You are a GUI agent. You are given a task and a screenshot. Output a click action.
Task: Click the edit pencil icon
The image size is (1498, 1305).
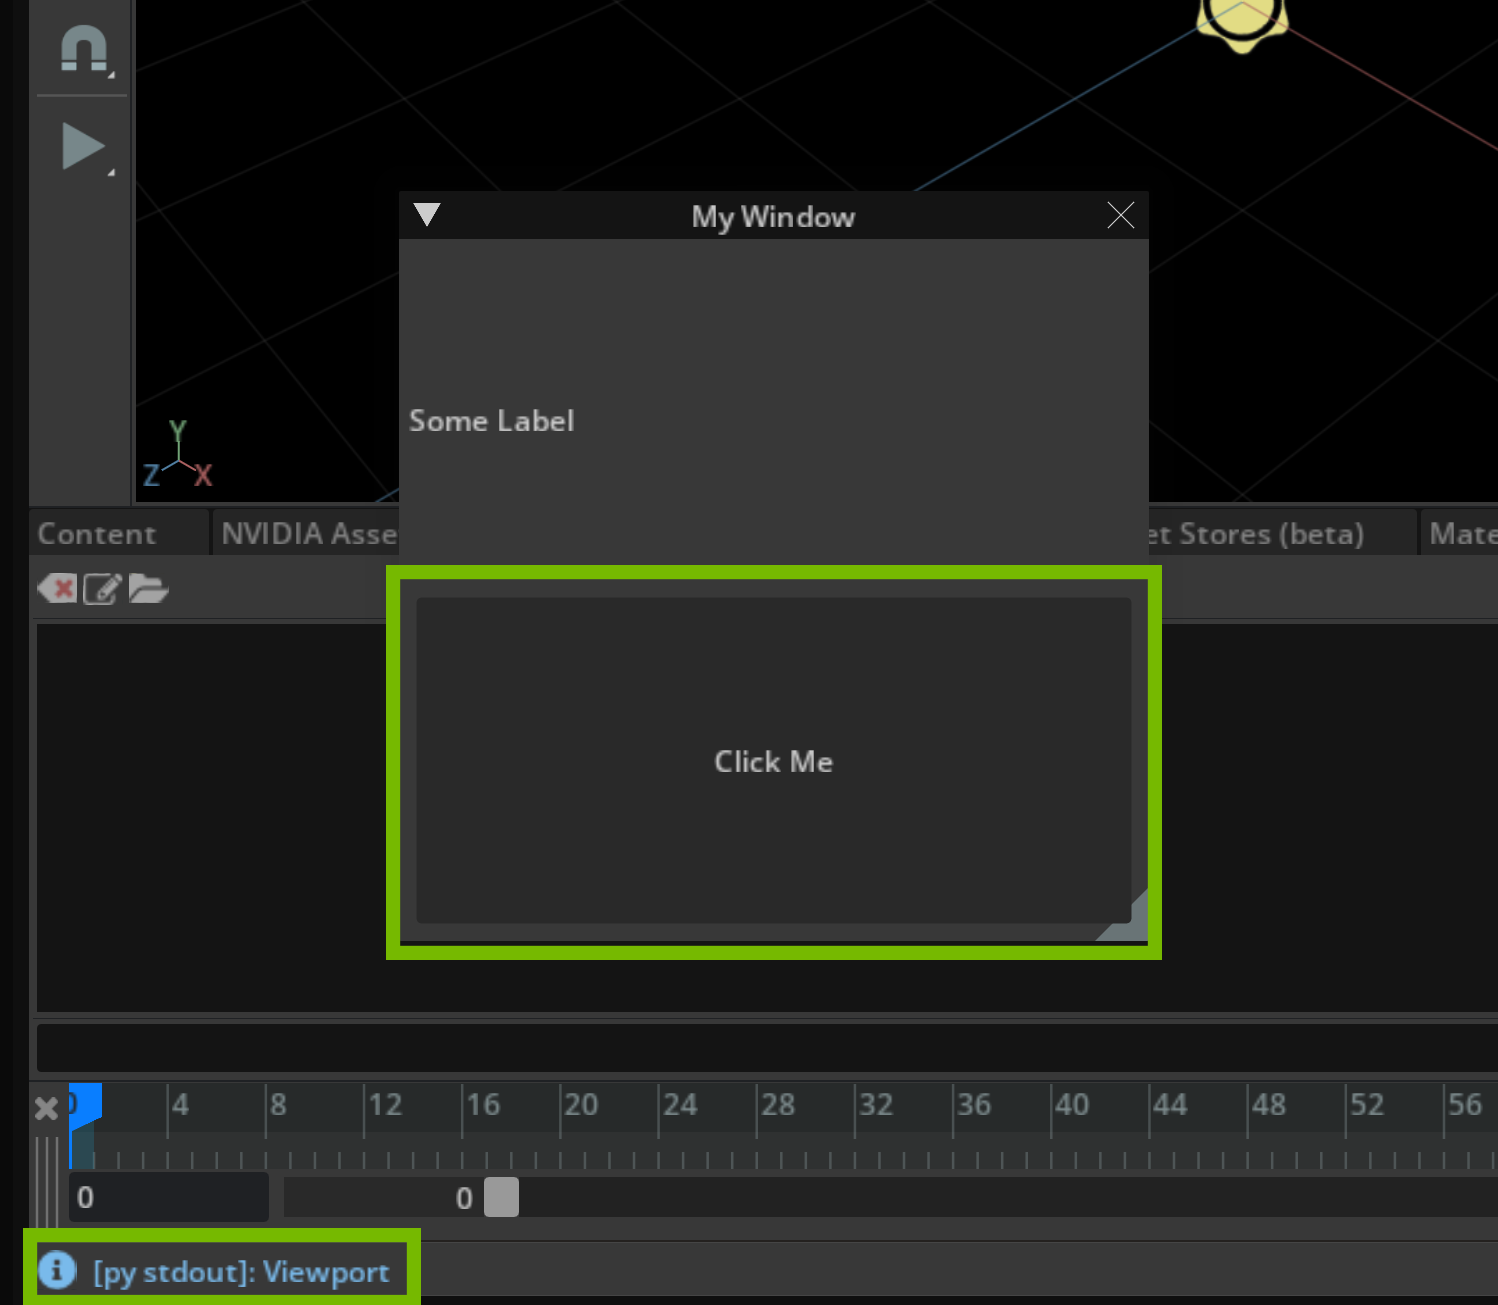[102, 588]
